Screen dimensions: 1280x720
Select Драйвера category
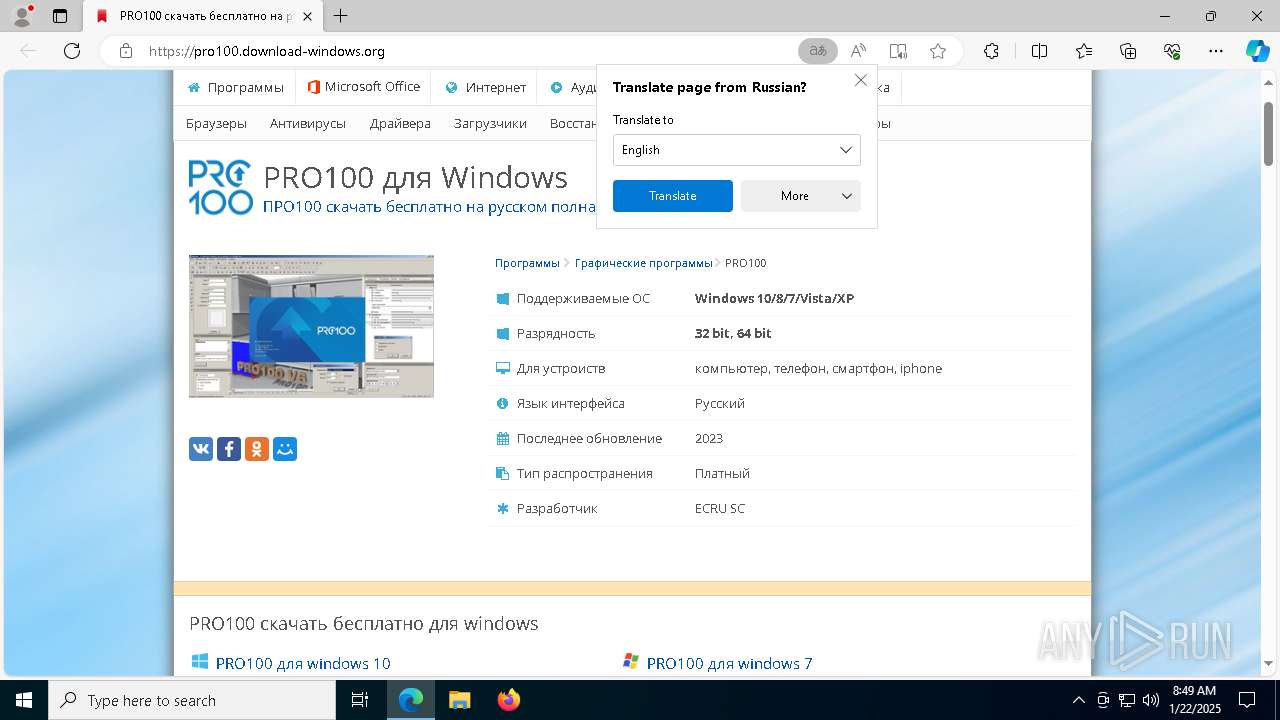[400, 123]
